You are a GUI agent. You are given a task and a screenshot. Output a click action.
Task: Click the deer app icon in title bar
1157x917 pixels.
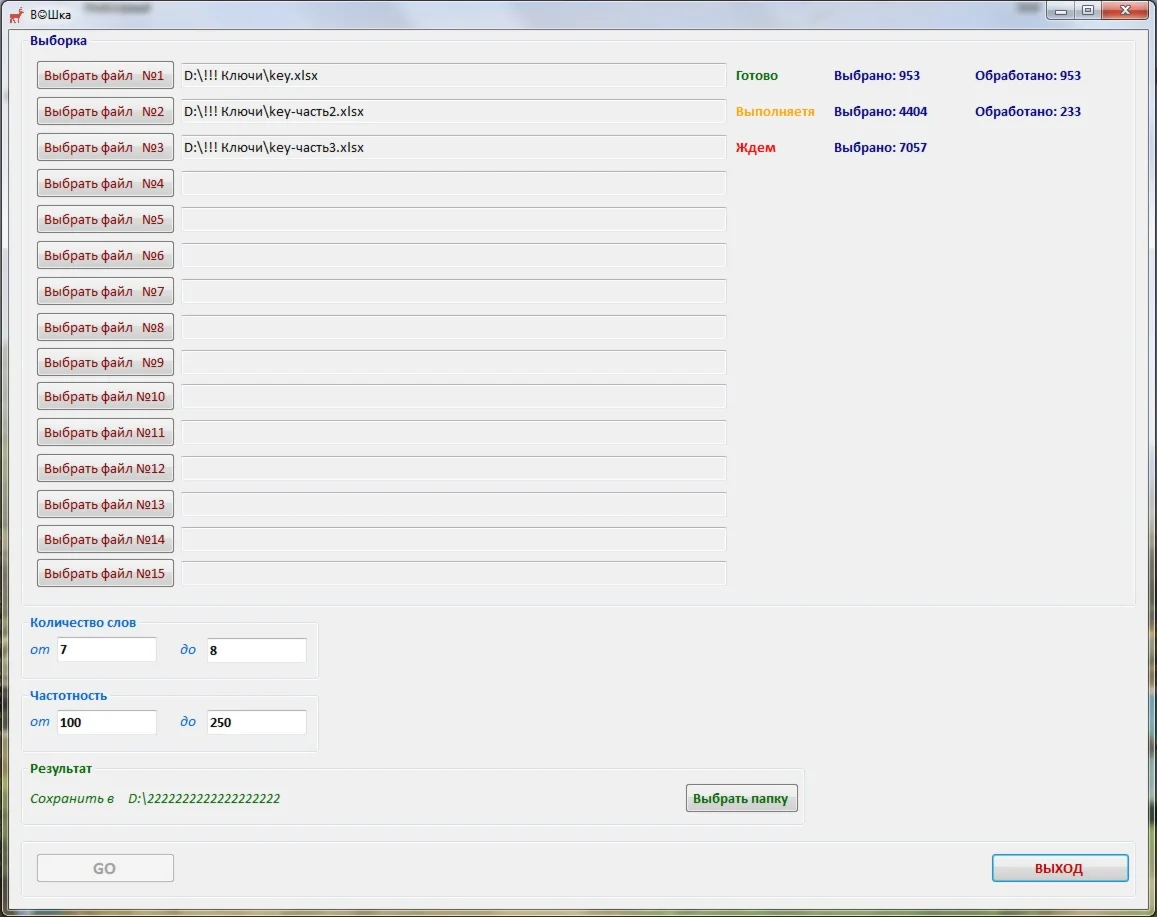16,14
